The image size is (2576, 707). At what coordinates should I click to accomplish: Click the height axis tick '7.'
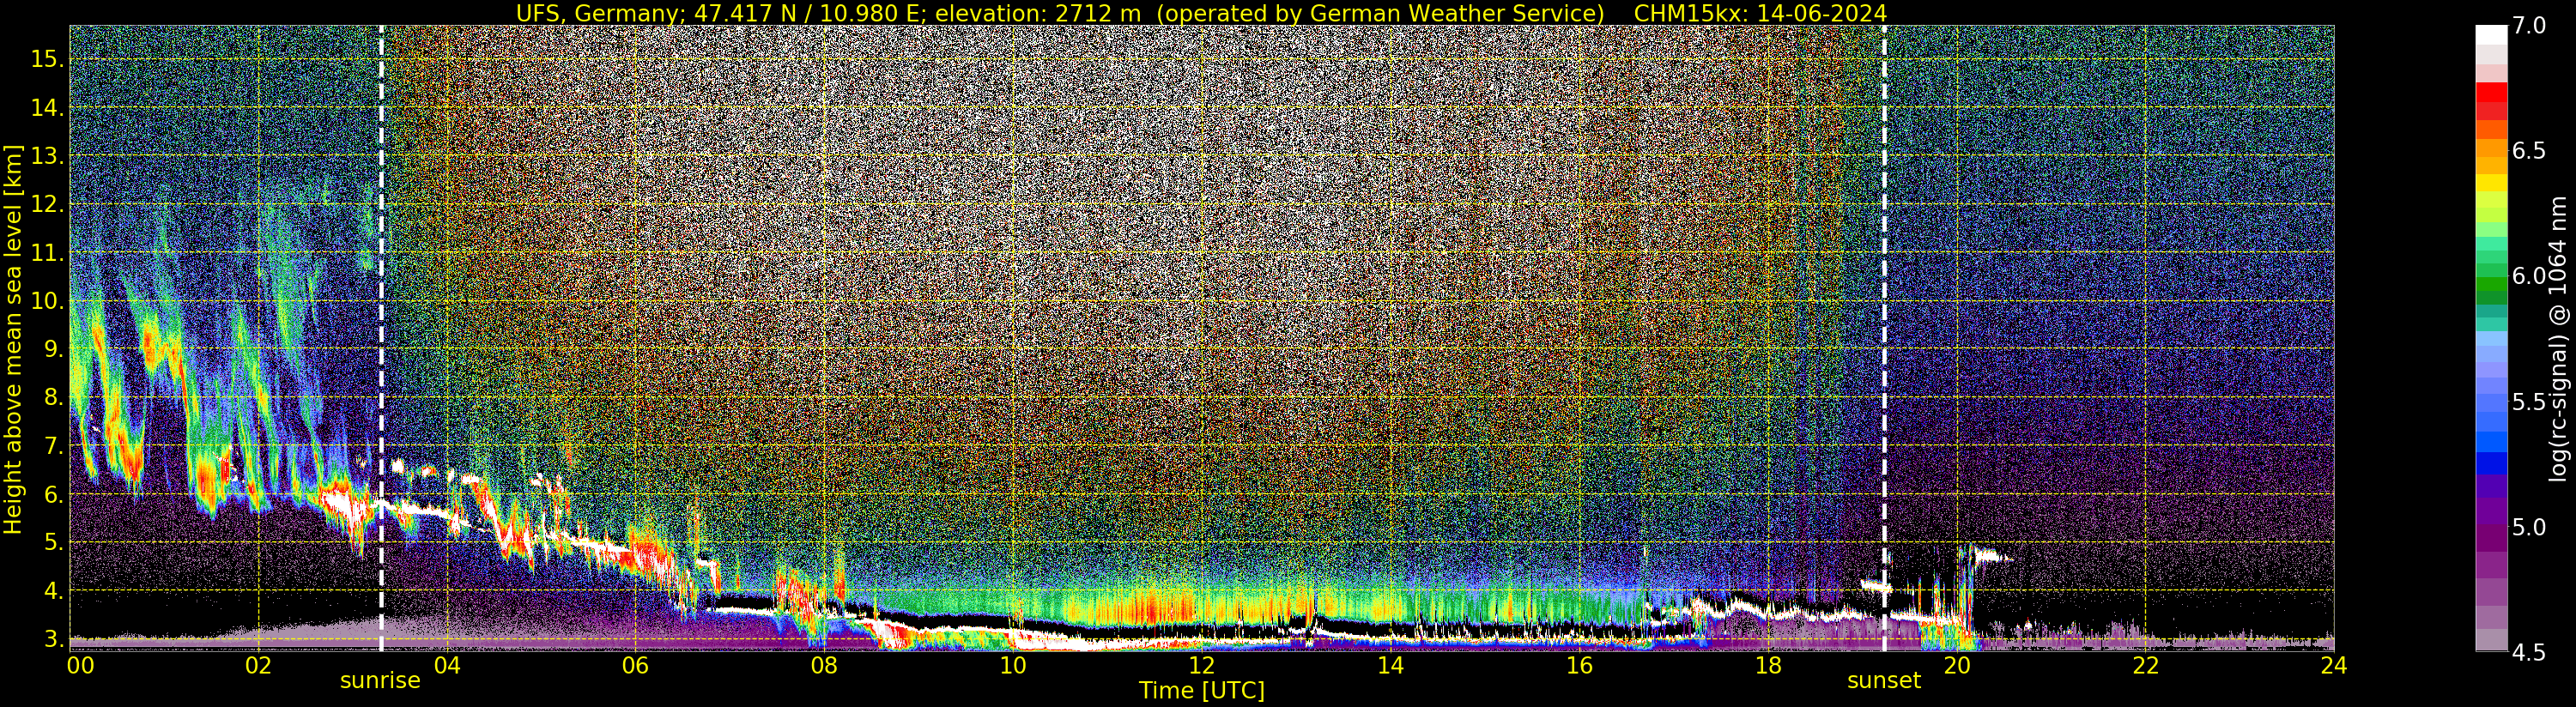coord(54,446)
